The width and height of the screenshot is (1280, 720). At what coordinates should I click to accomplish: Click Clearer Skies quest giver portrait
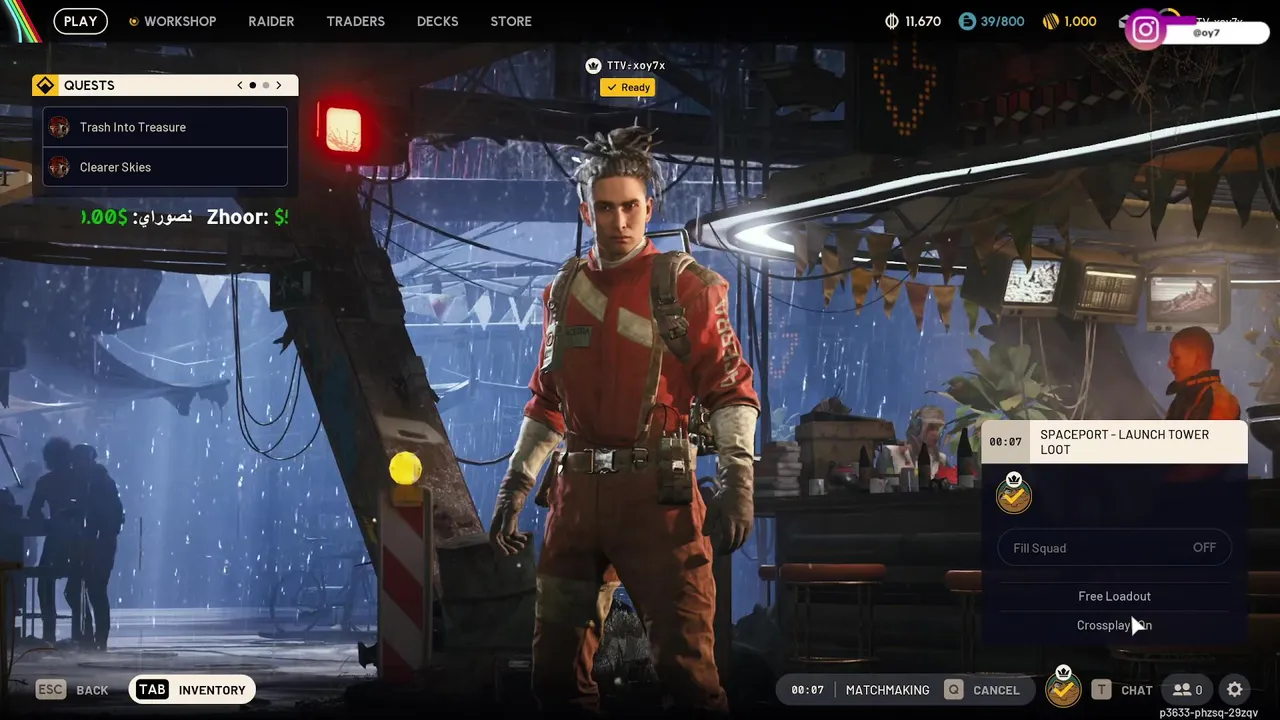(59, 167)
